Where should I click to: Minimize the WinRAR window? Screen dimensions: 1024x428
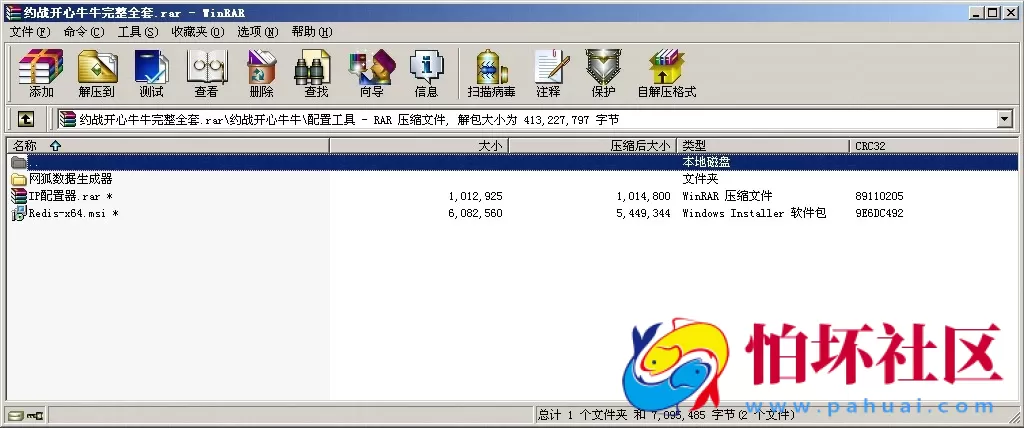point(976,12)
